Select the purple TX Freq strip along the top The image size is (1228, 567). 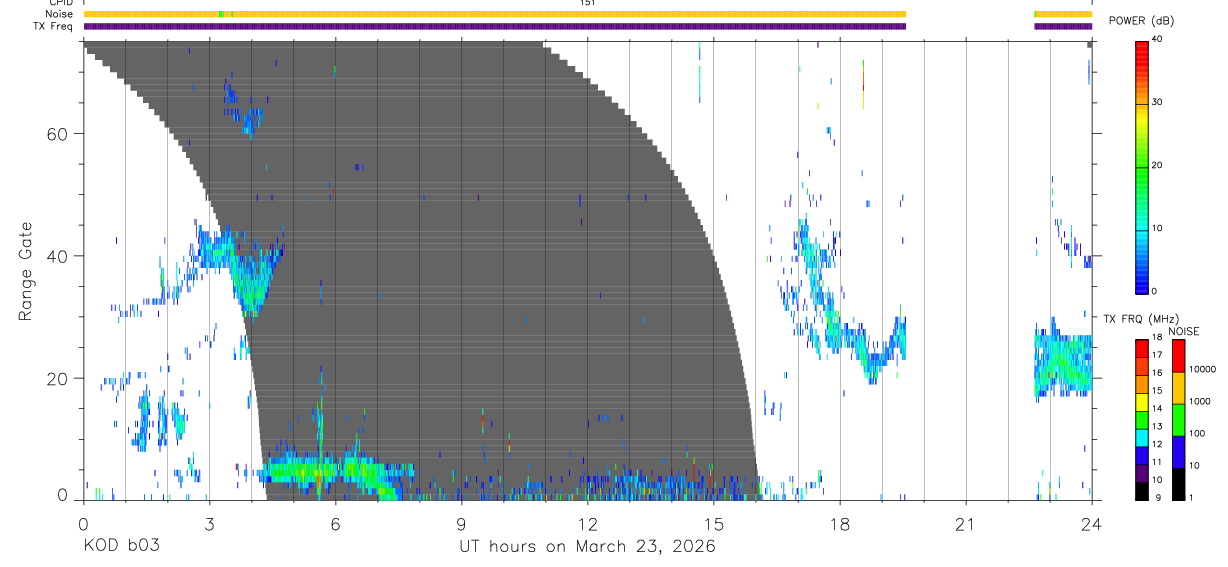pyautogui.click(x=495, y=26)
